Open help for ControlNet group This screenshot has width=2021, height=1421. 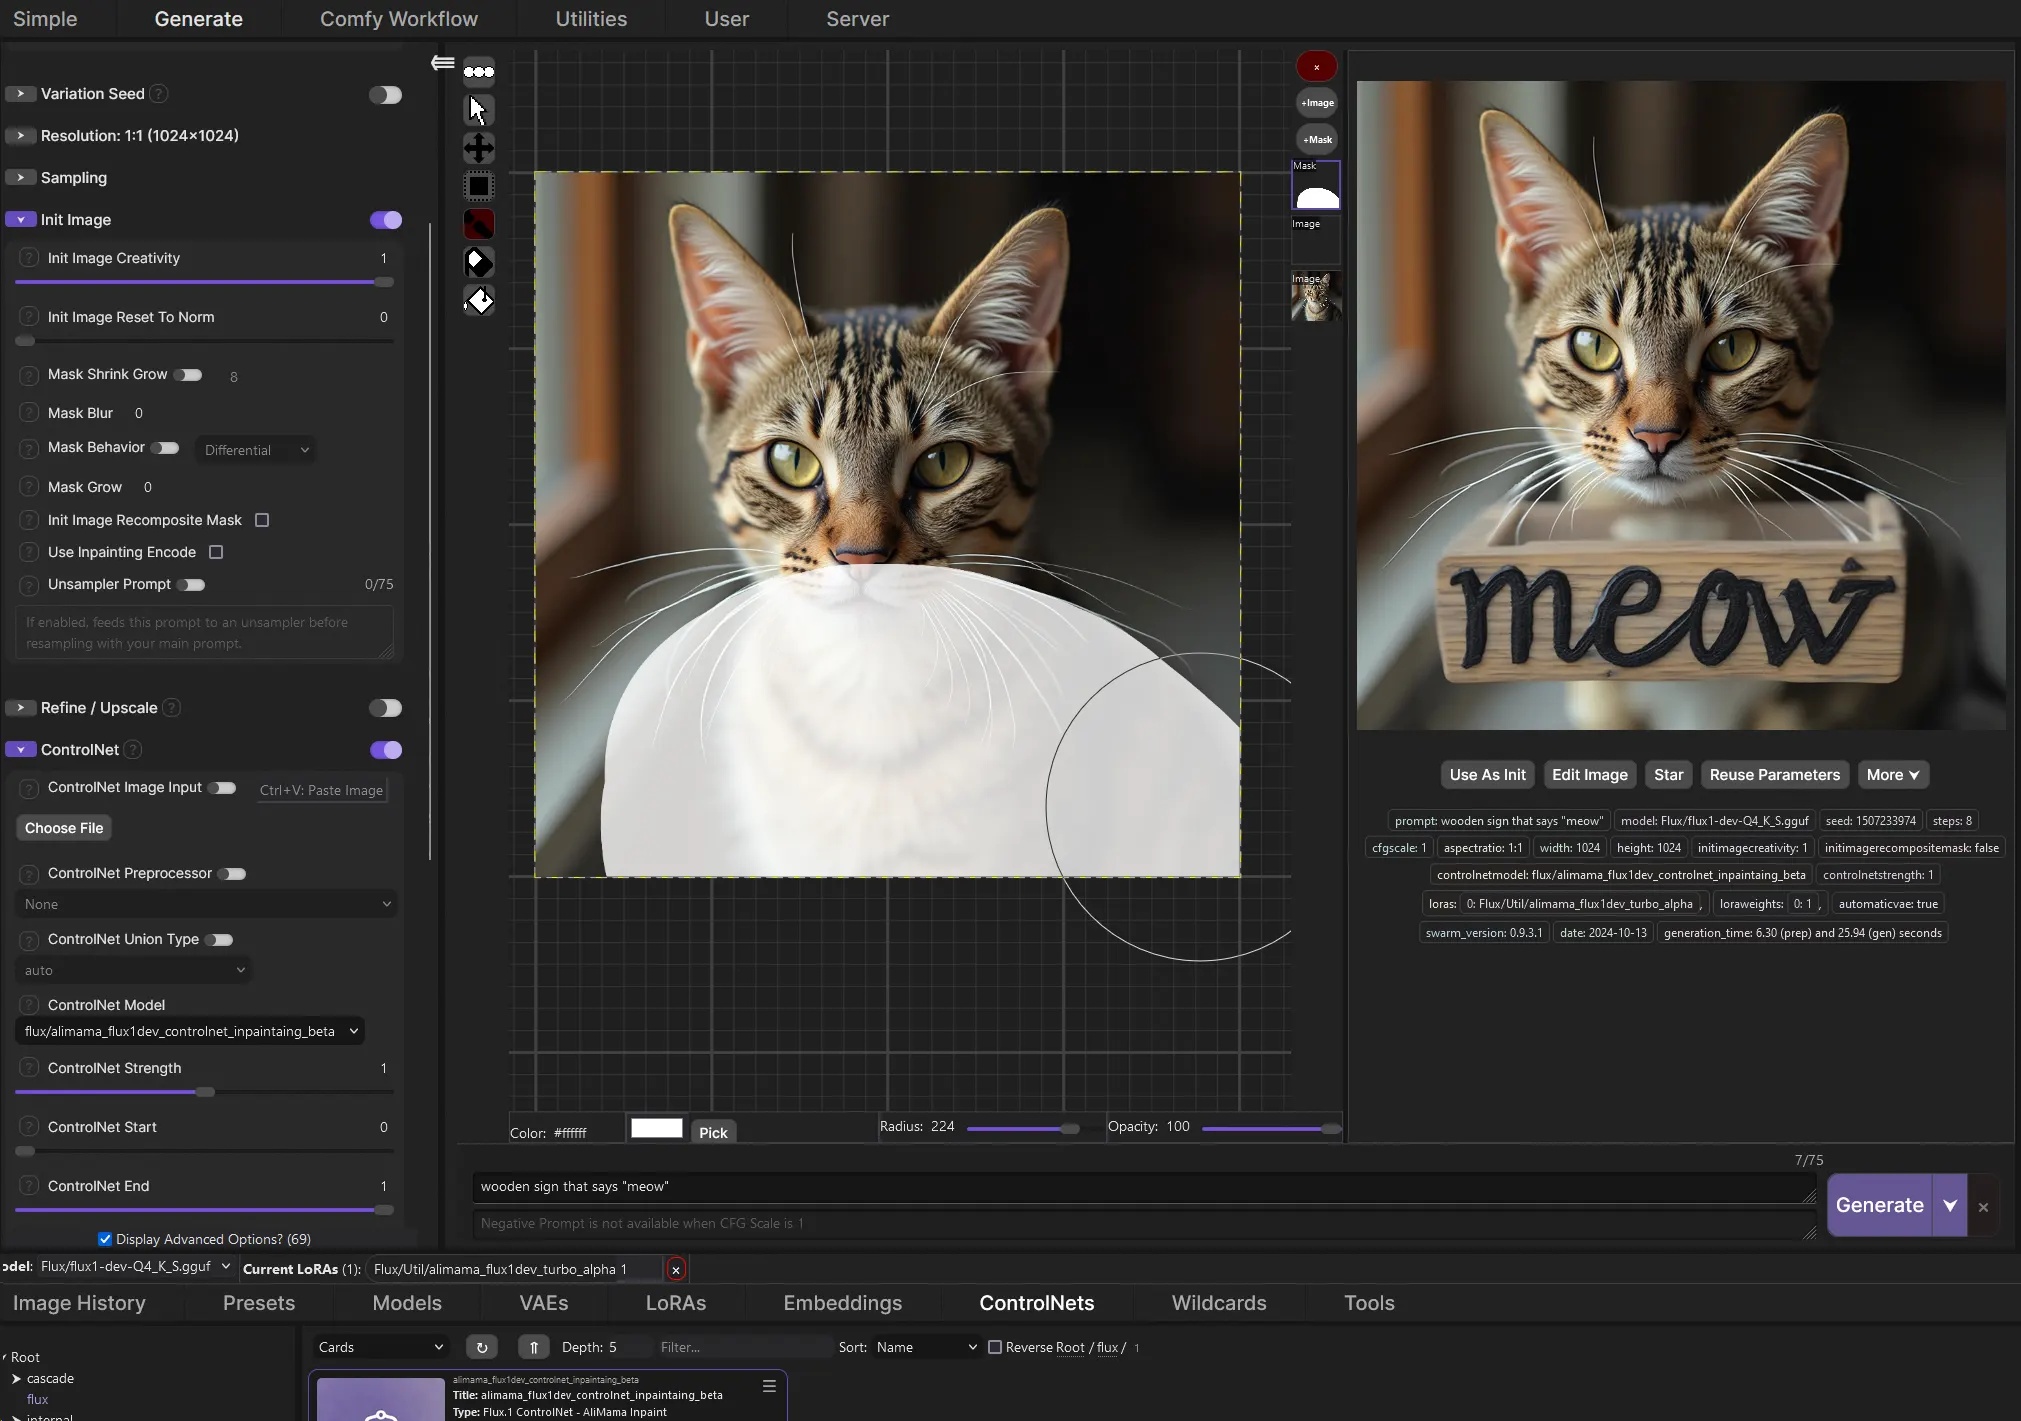(133, 750)
